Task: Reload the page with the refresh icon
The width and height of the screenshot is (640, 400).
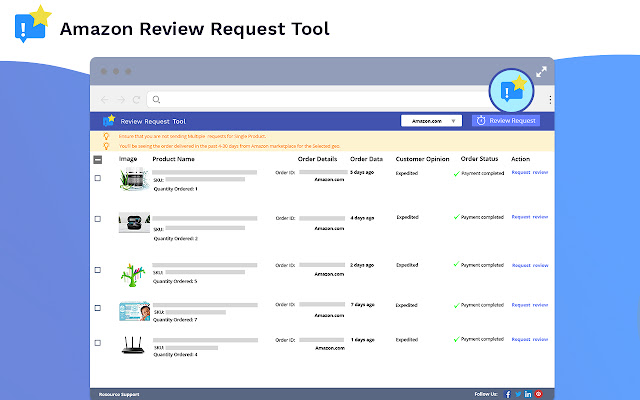Action: coord(136,100)
